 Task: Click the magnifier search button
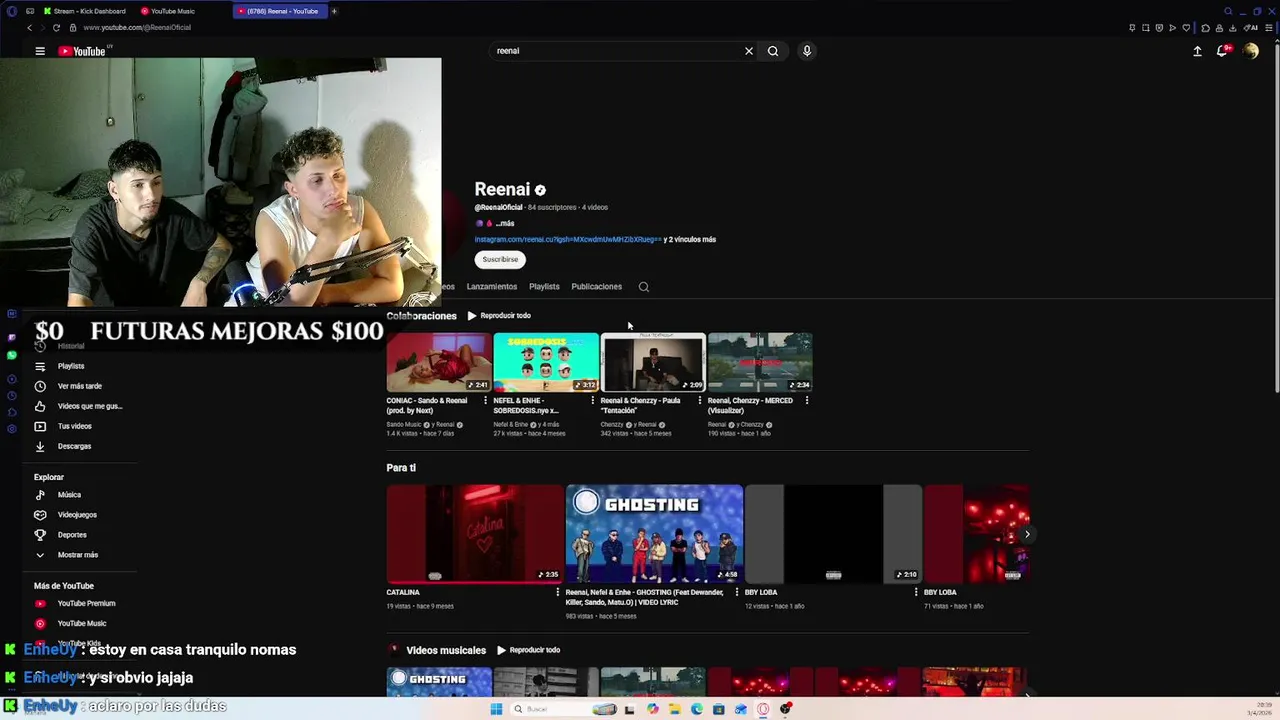pos(773,51)
